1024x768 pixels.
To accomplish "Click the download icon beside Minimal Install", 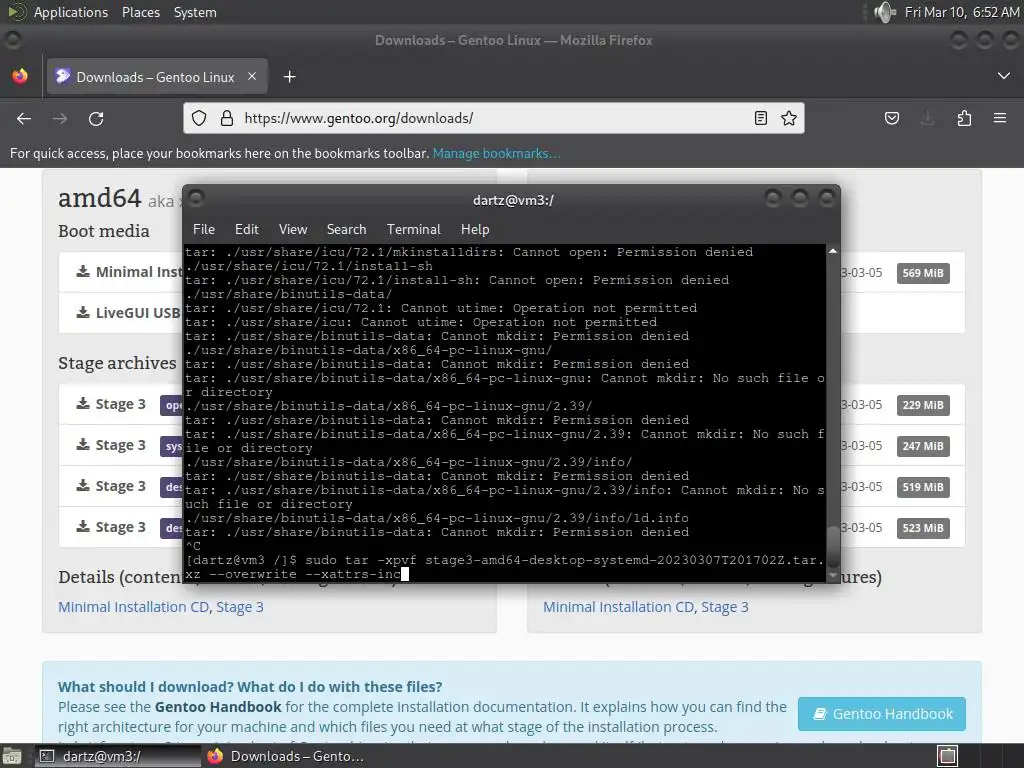I will coord(83,271).
